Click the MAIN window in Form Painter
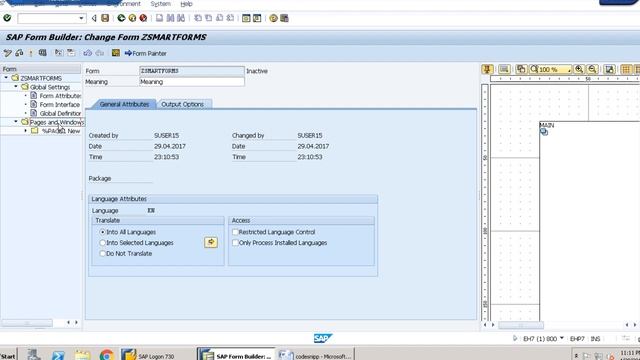The width and height of the screenshot is (640, 360). pyautogui.click(x=589, y=220)
